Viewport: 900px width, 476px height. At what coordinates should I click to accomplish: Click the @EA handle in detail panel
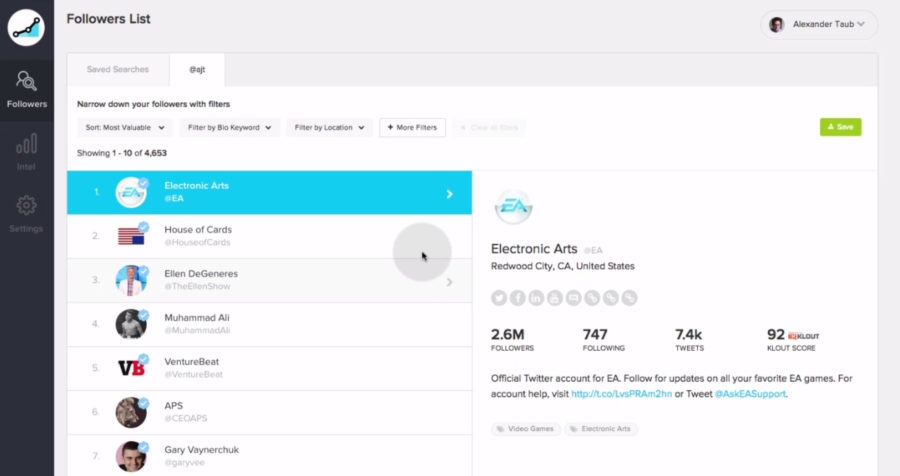point(593,250)
